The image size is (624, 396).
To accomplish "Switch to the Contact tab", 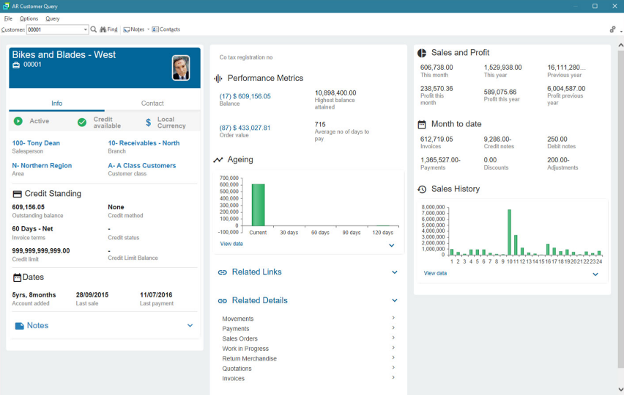I will pos(152,103).
